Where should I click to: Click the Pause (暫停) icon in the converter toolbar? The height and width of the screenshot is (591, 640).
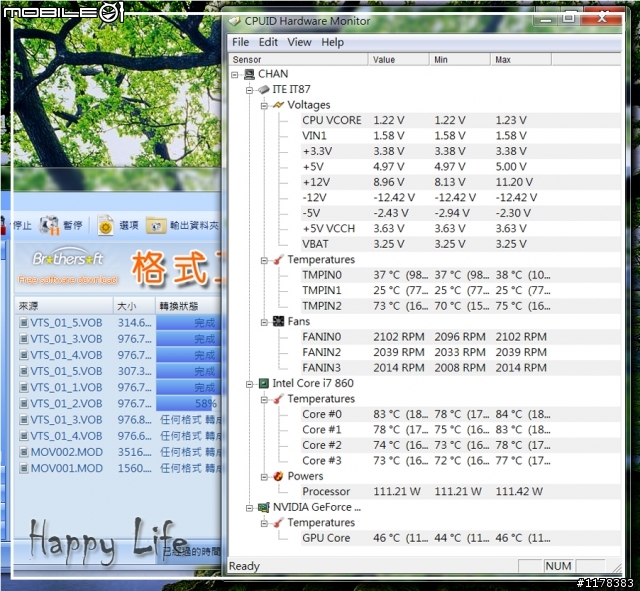click(x=49, y=225)
